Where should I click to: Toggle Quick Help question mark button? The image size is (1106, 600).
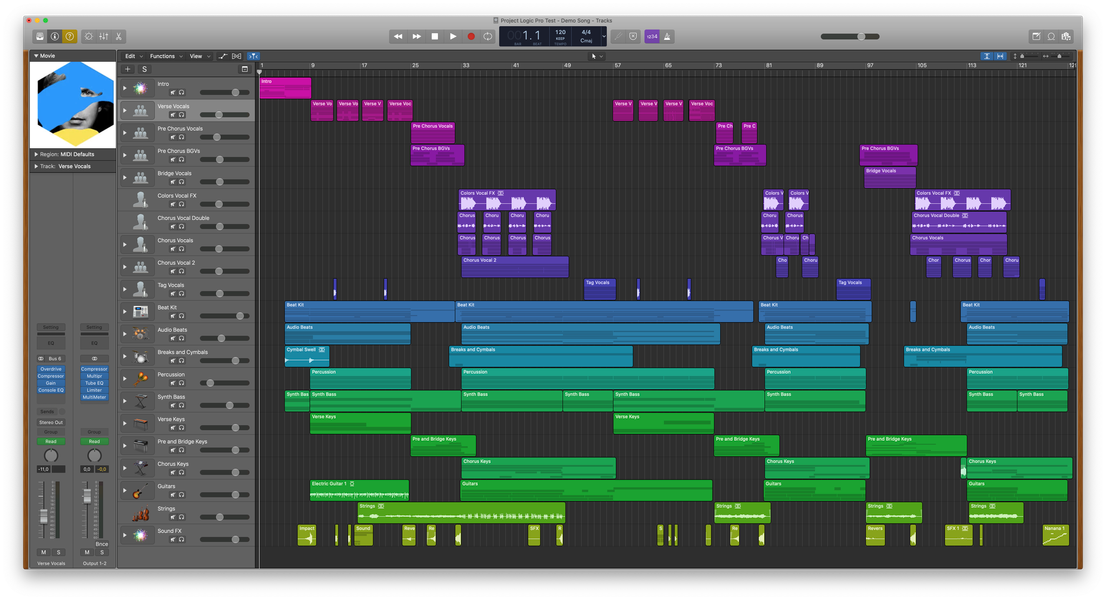click(69, 36)
